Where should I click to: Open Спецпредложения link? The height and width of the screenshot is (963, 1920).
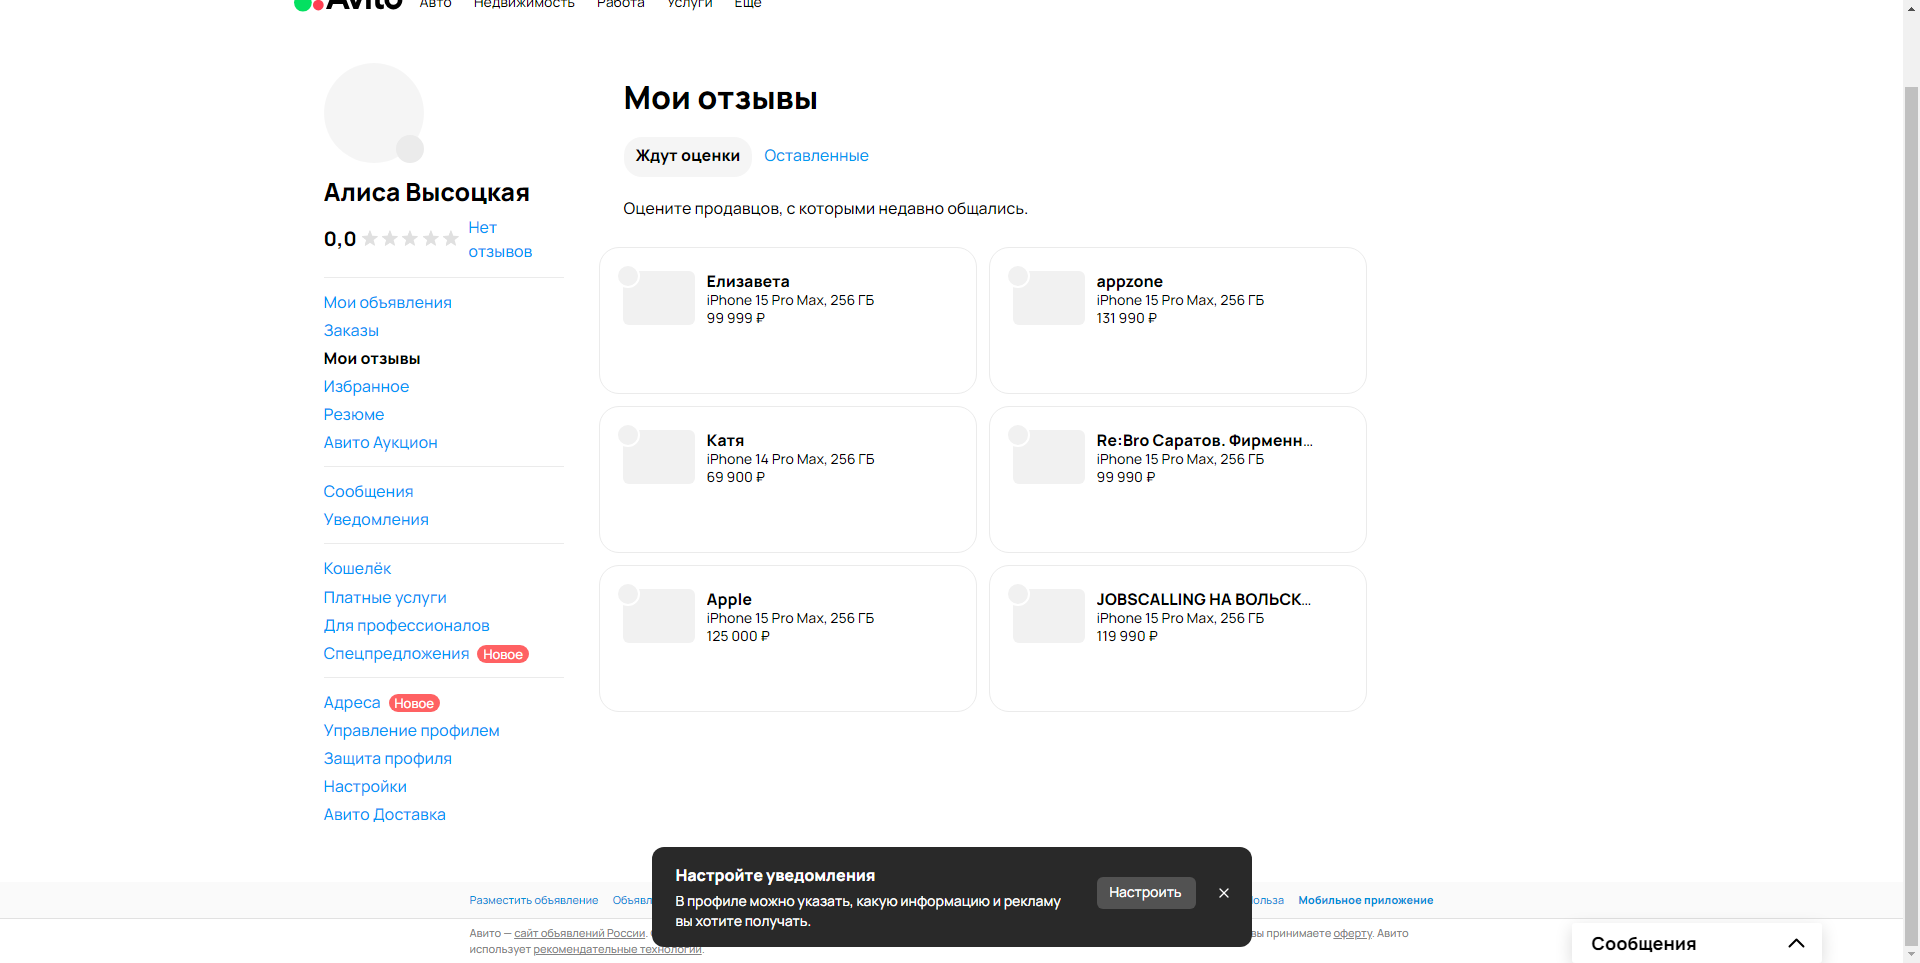click(396, 653)
